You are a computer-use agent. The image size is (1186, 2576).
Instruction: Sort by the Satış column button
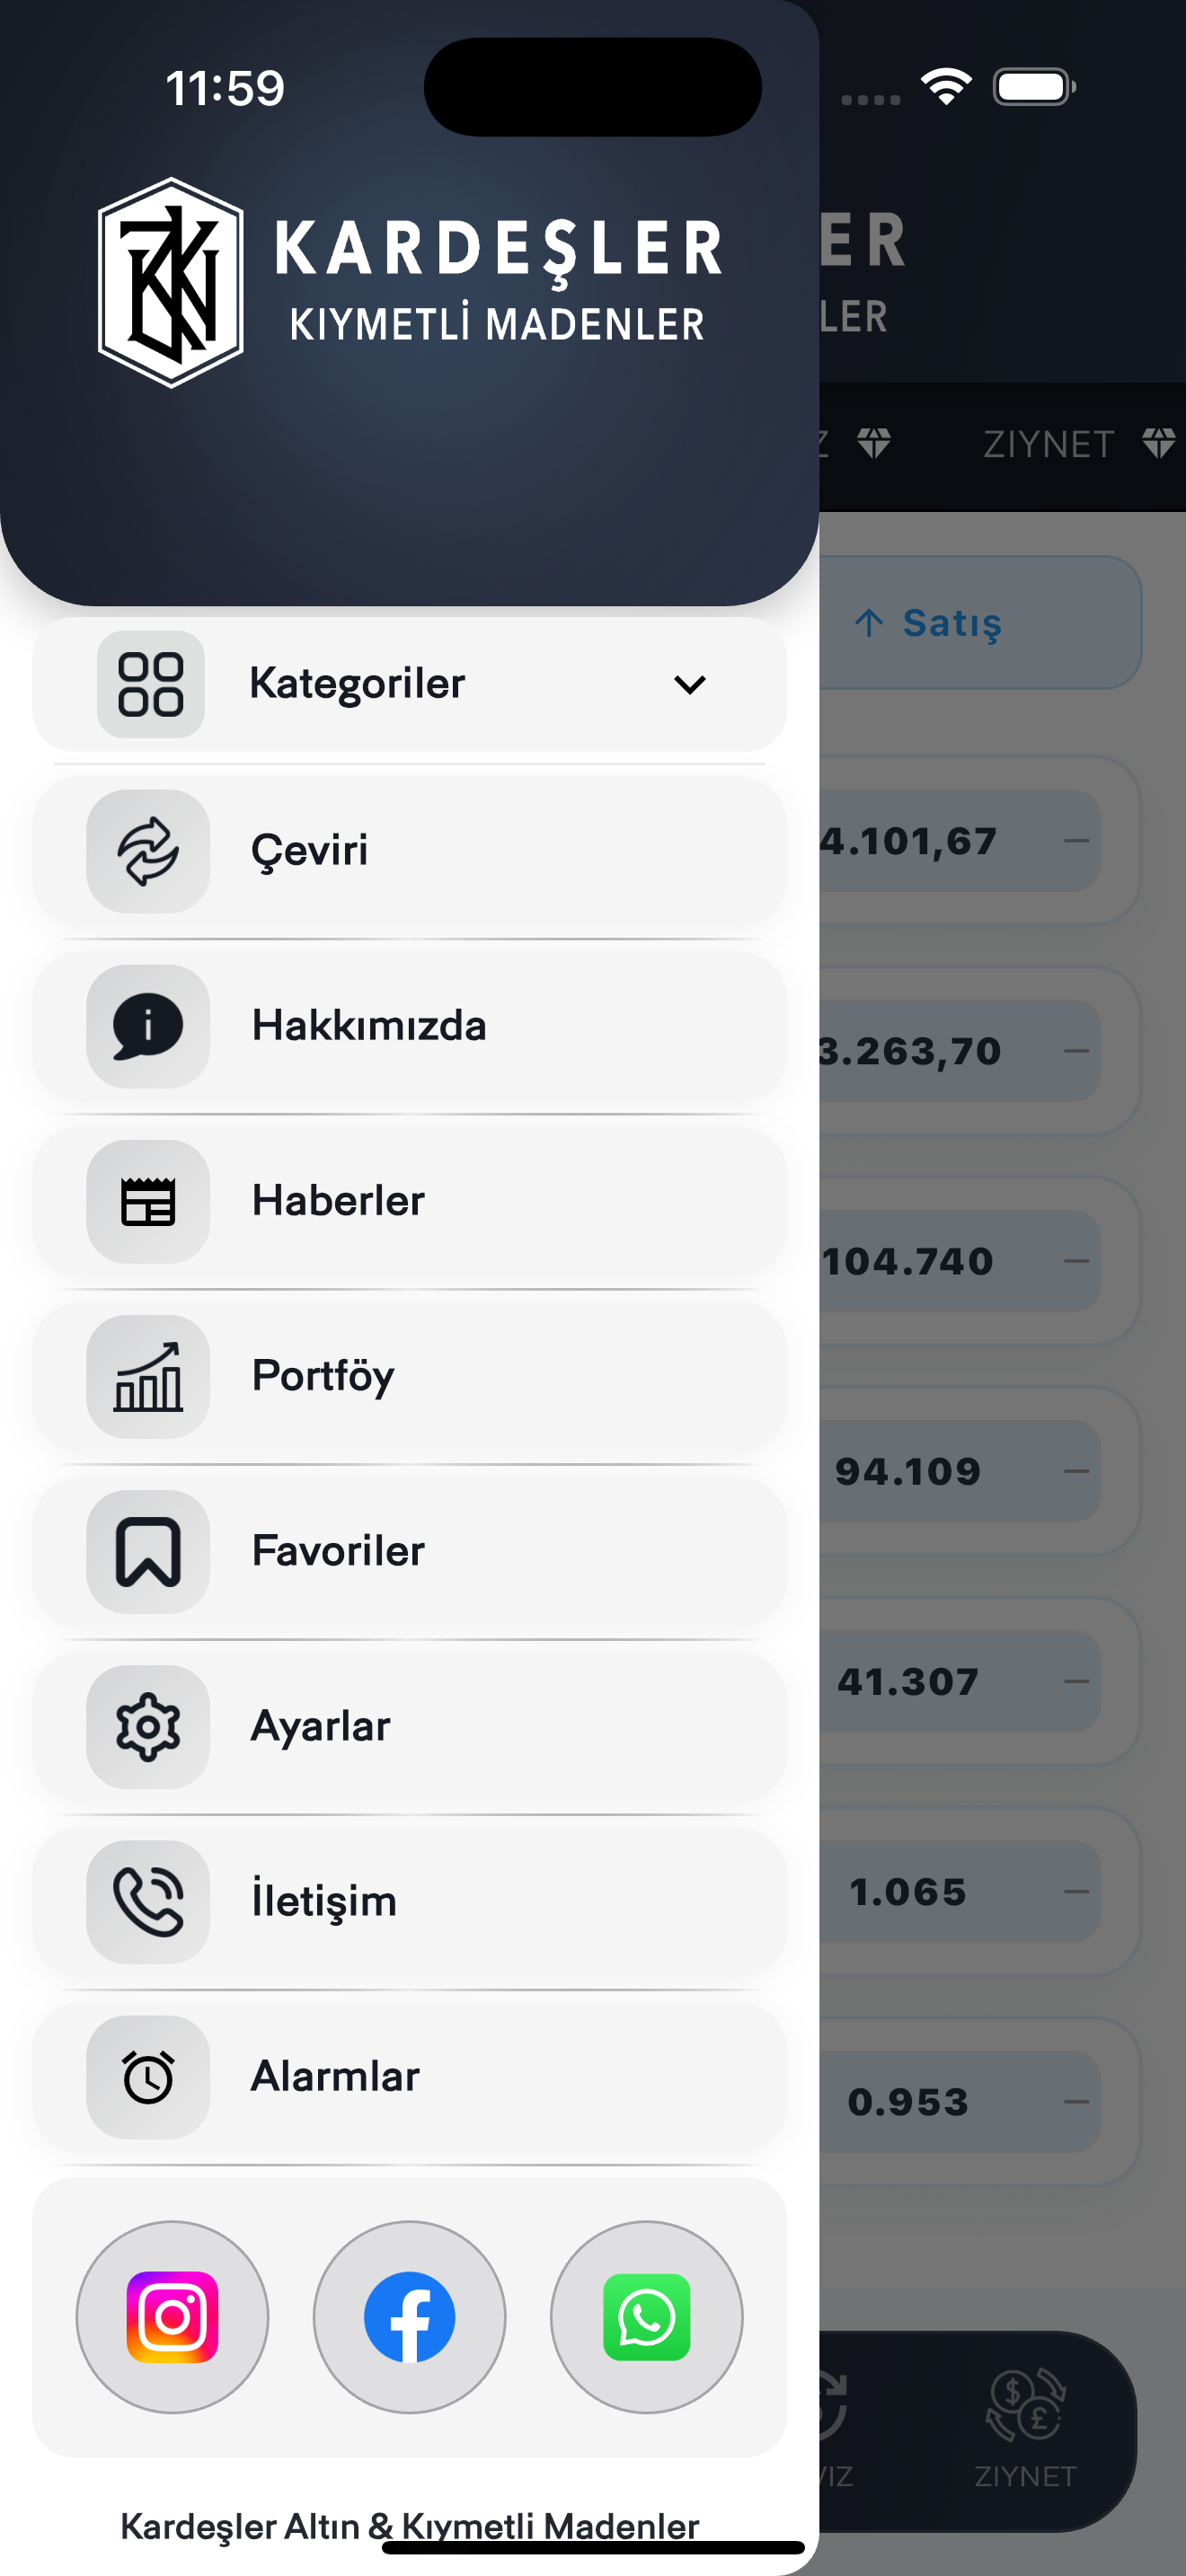[x=980, y=622]
